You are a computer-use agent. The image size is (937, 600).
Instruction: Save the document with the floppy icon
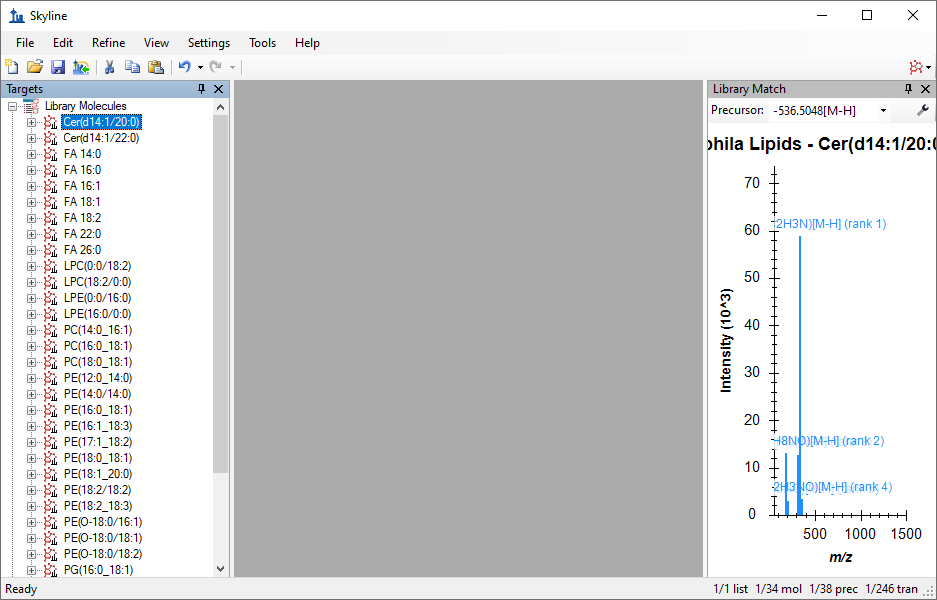tap(58, 67)
